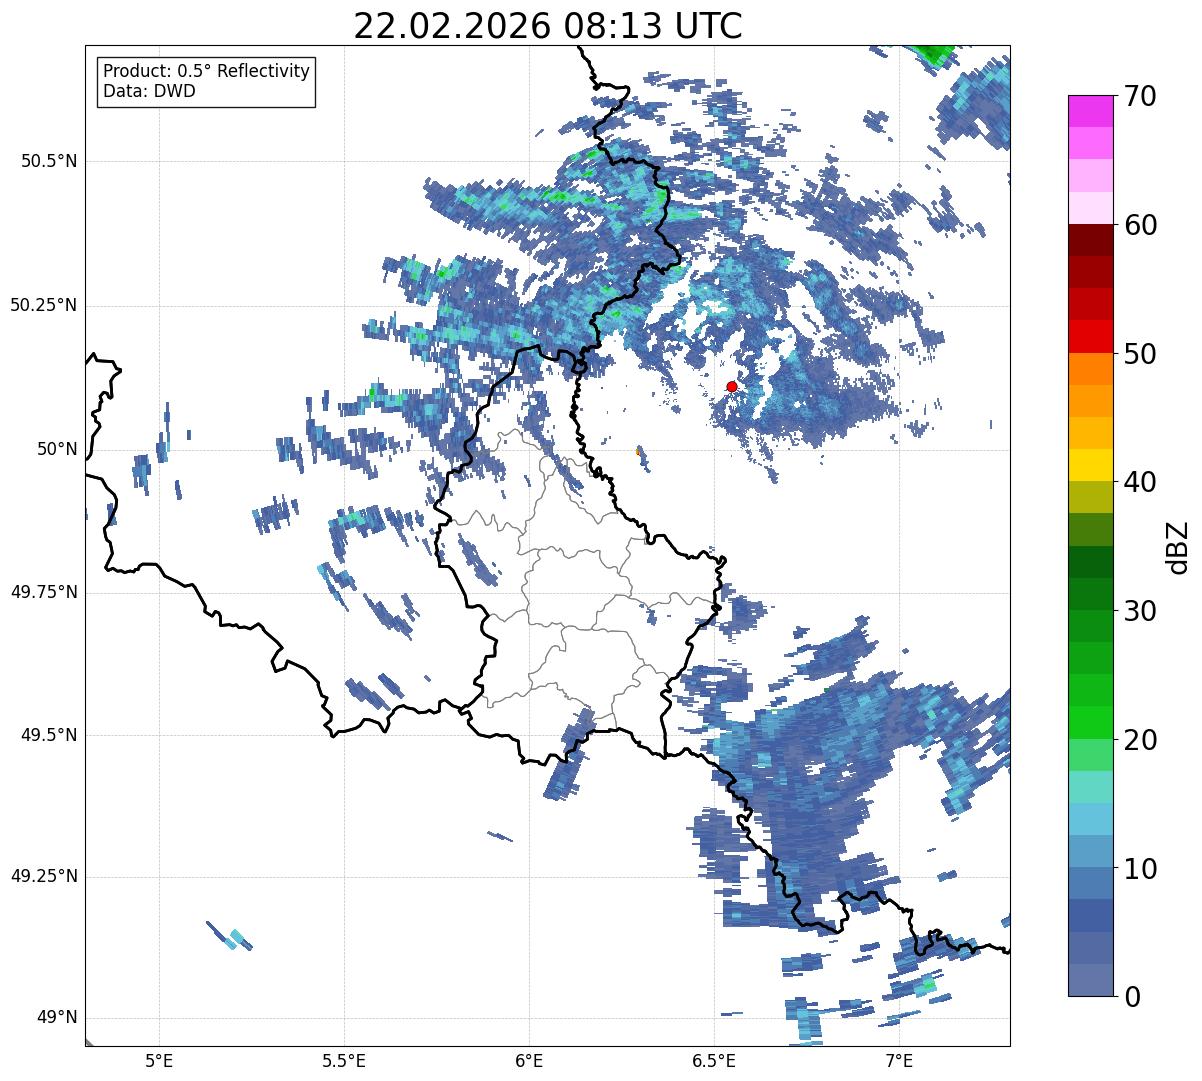This screenshot has height=1081, width=1202.
Task: Click the longitude label 6°E
Action: (529, 1062)
